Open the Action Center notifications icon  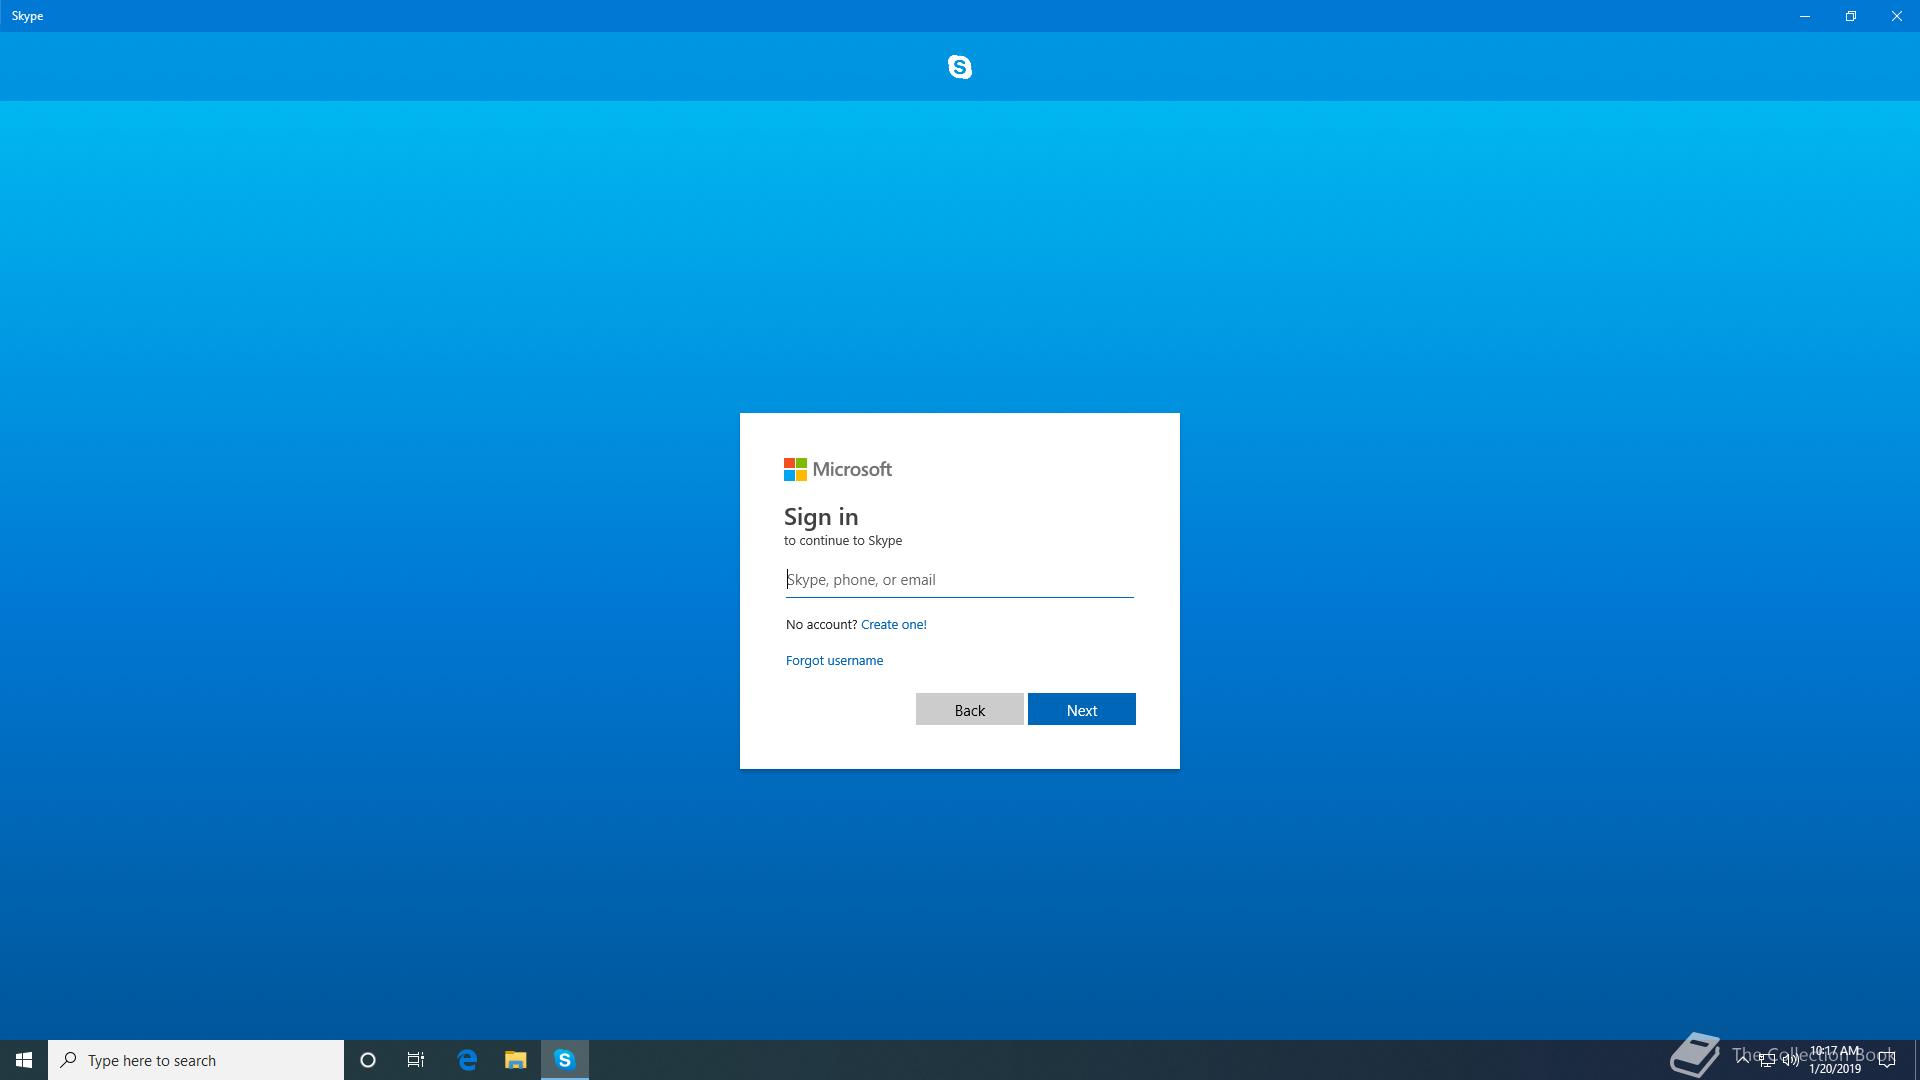1887,1060
